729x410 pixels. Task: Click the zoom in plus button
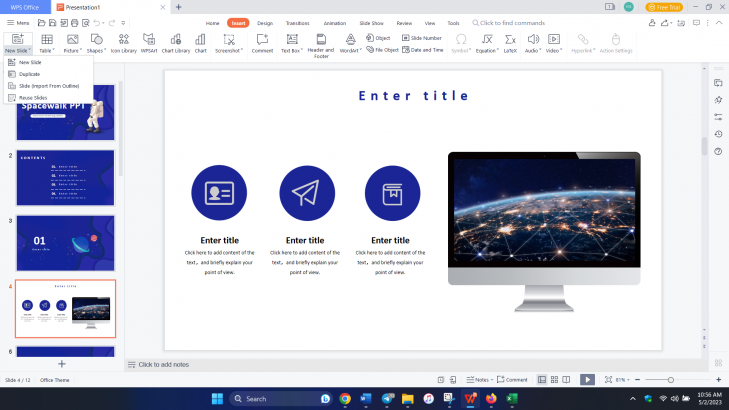tap(718, 380)
